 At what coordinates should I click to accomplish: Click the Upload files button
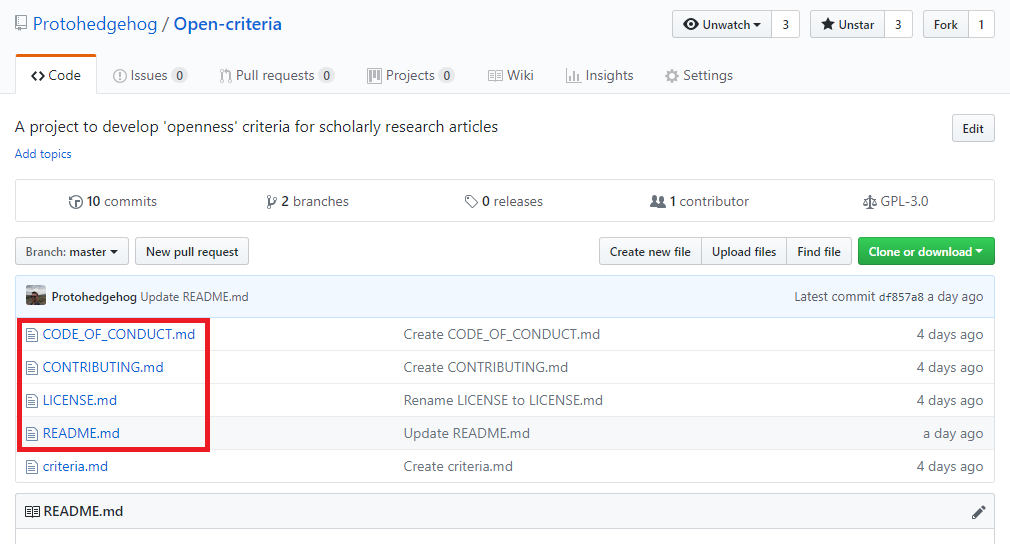tap(744, 252)
